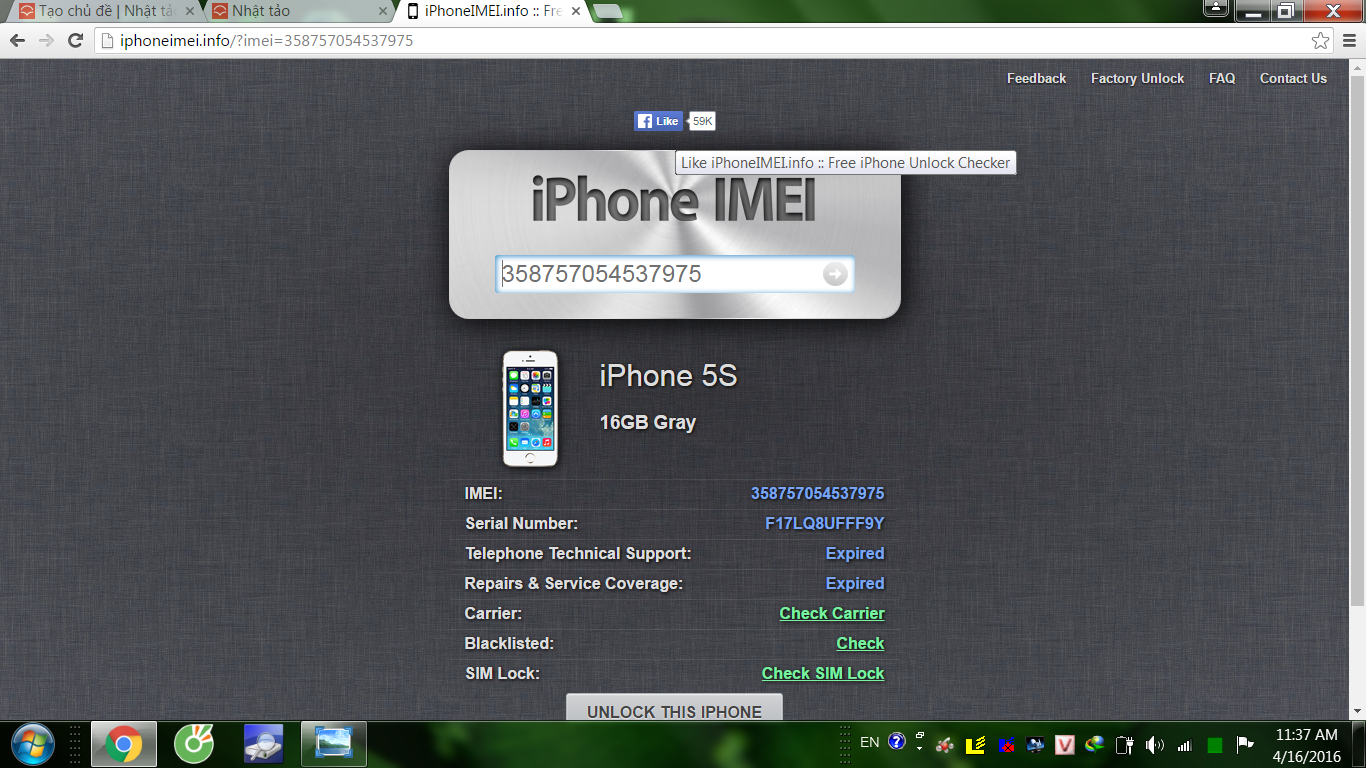Open a new browser tab
1366x768 pixels.
(607, 11)
